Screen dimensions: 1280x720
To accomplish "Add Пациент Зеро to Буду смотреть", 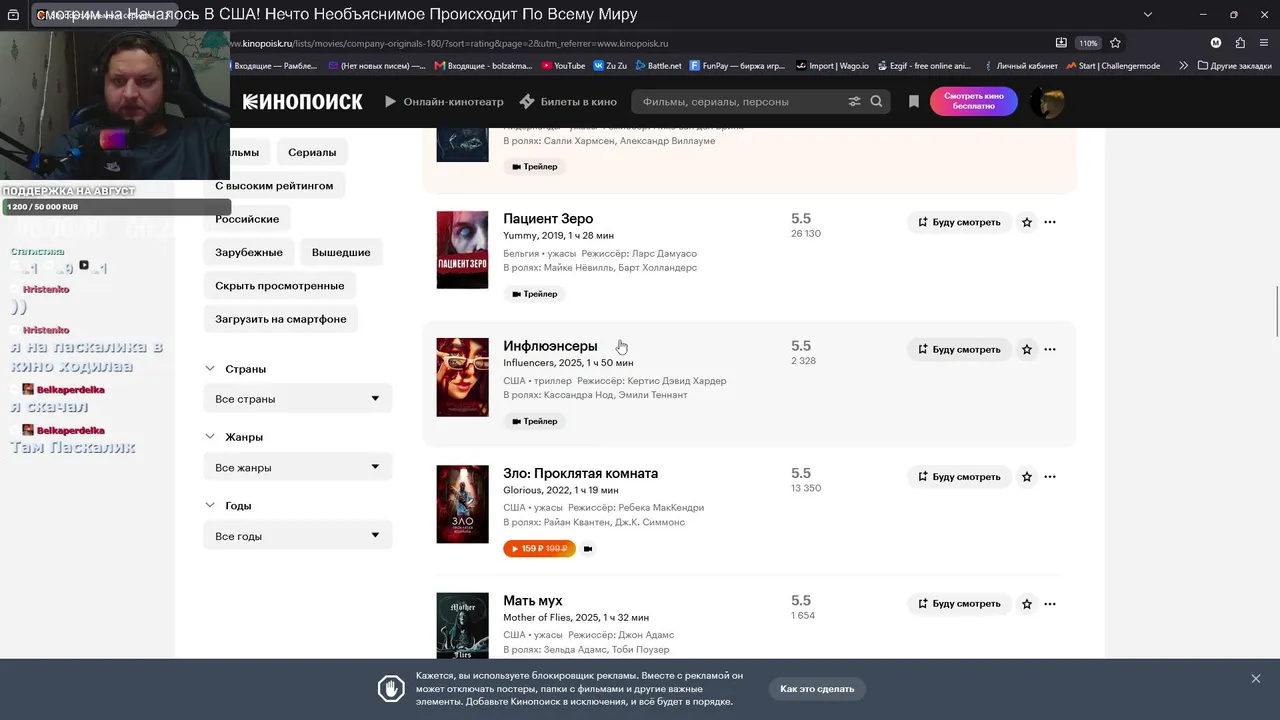I will coord(960,222).
